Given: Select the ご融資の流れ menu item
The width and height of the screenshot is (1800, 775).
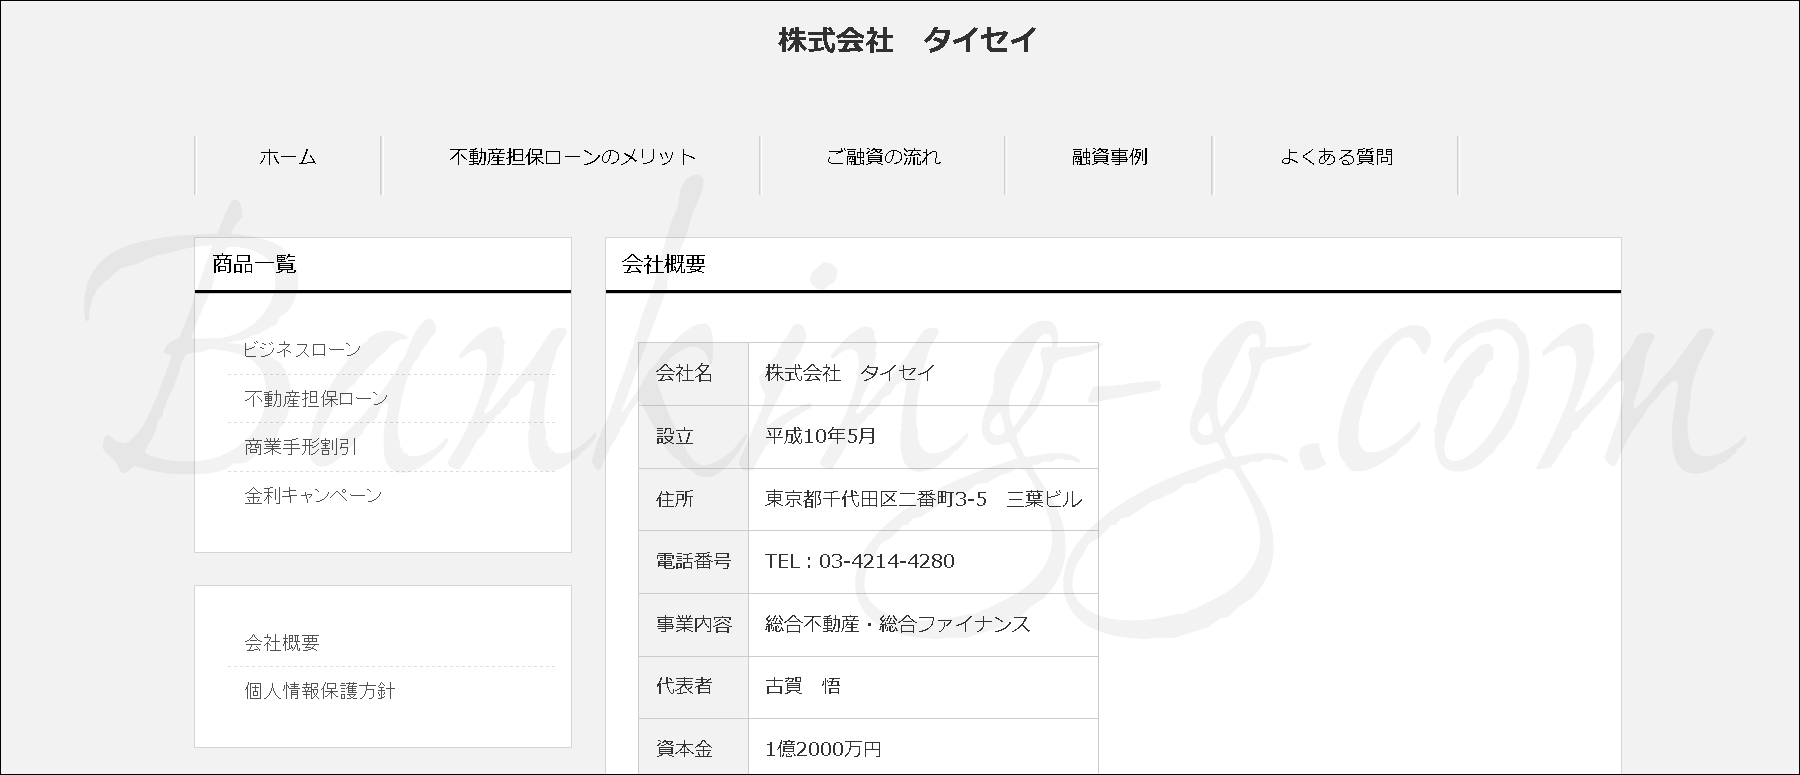Looking at the screenshot, I should pos(883,157).
